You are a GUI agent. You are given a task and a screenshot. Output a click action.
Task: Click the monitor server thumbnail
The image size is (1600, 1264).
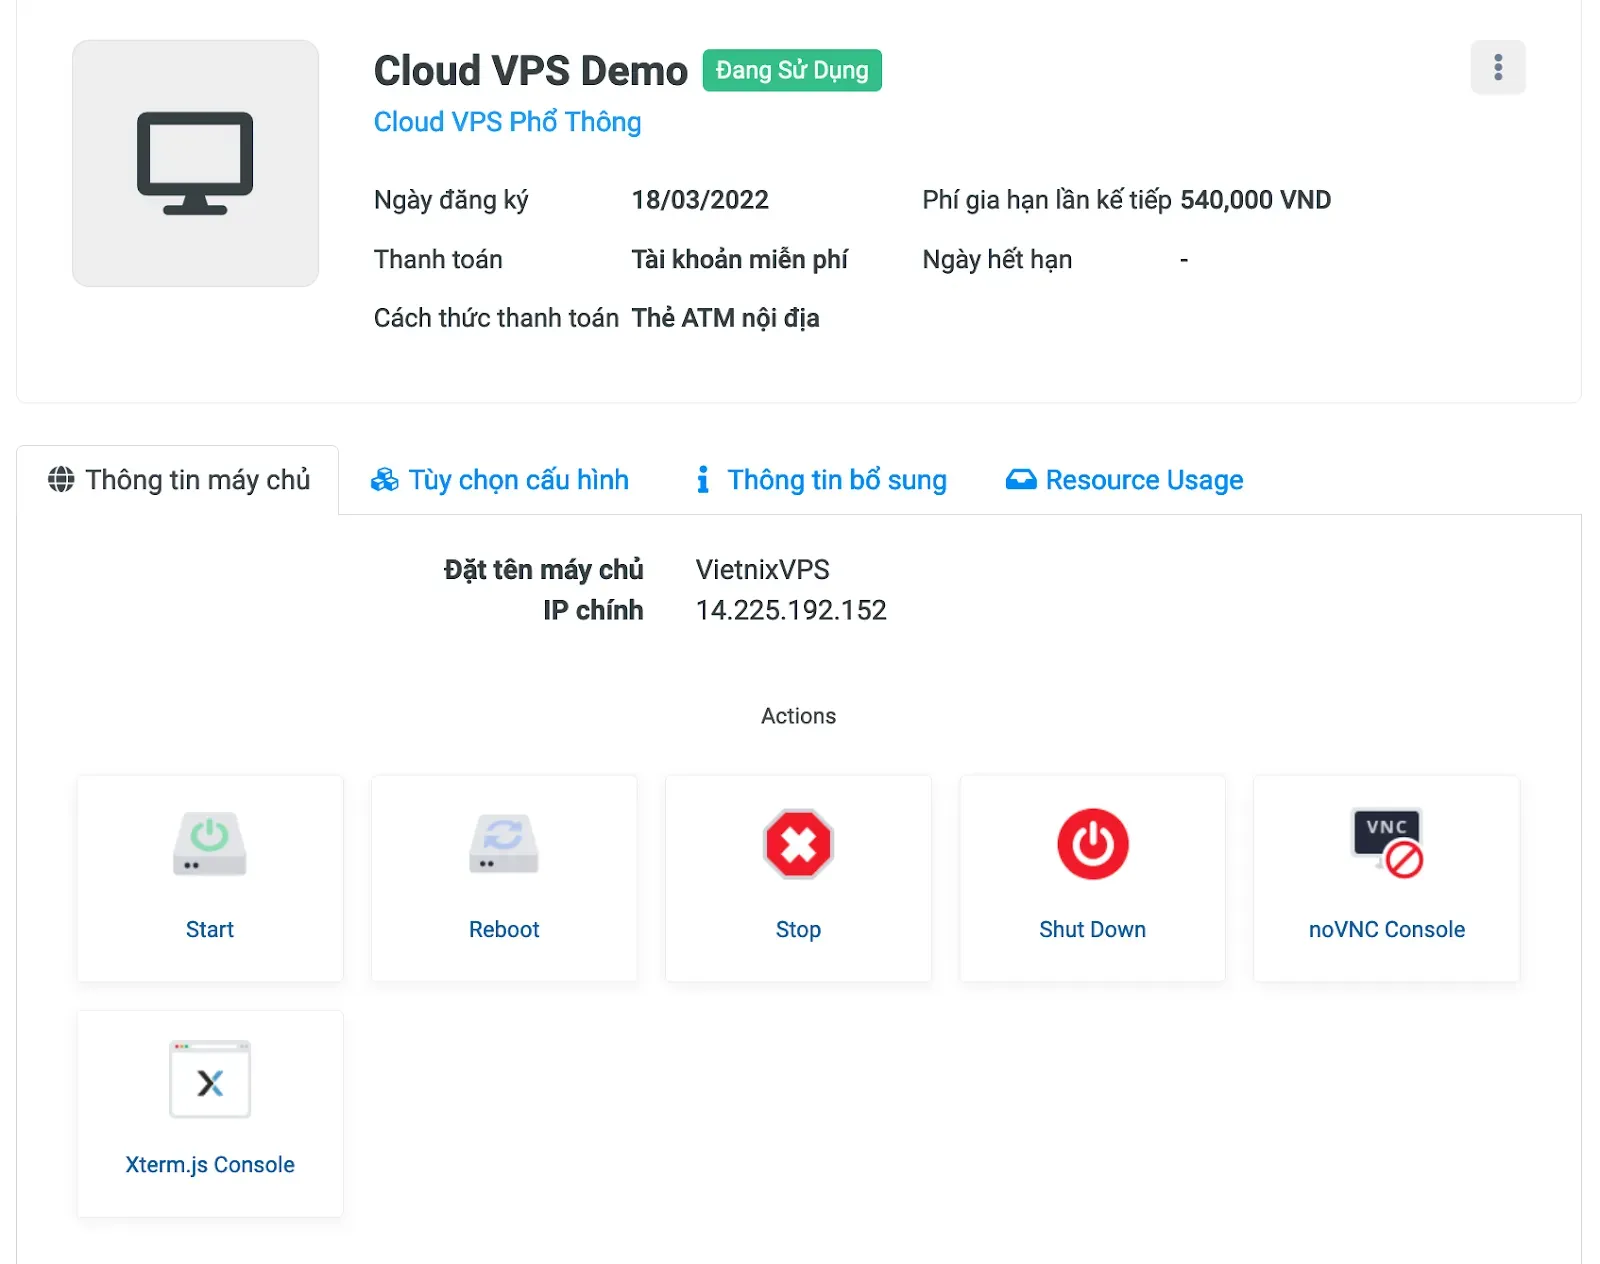195,163
